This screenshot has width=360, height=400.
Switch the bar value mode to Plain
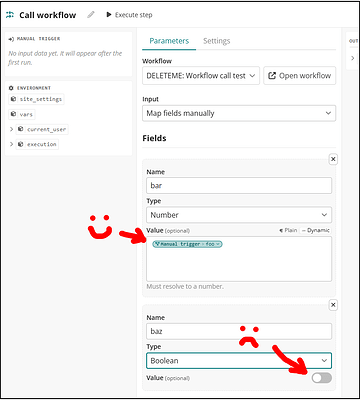(x=288, y=230)
